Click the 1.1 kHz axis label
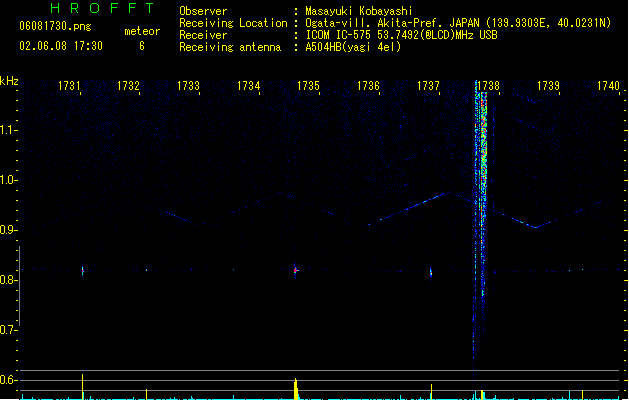The image size is (629, 400). (7, 130)
